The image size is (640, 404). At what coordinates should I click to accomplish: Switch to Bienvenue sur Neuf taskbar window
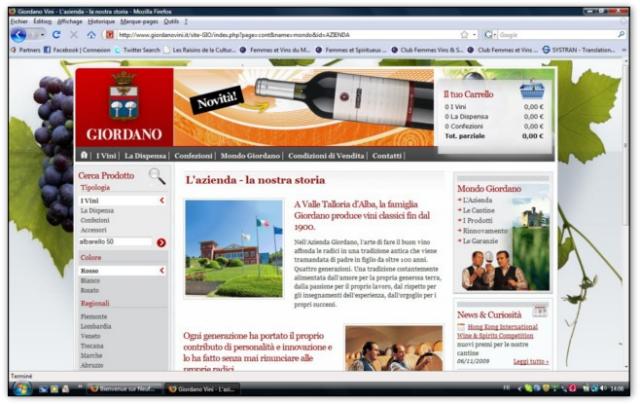click(124, 389)
